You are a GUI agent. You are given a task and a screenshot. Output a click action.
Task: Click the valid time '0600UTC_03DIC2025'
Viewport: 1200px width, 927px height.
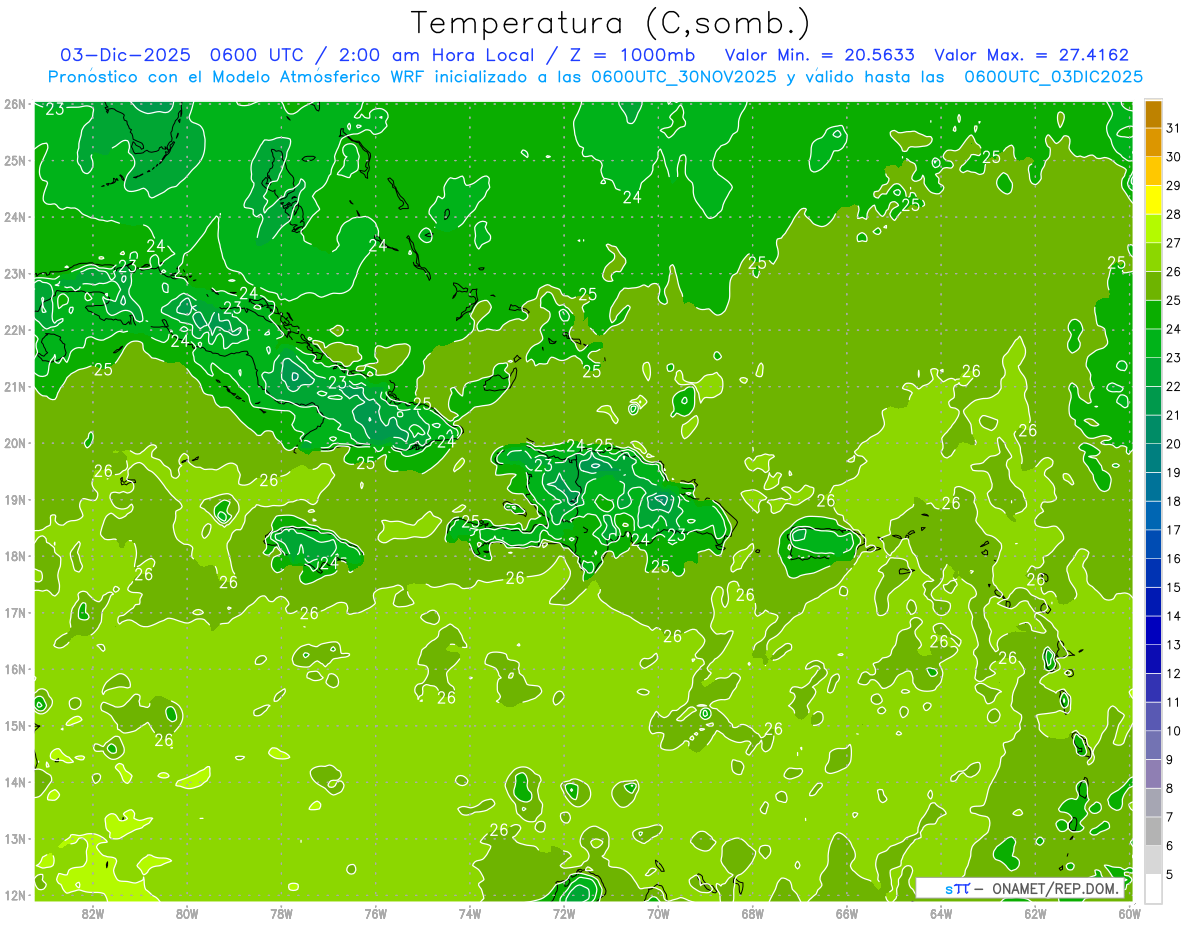[1054, 77]
